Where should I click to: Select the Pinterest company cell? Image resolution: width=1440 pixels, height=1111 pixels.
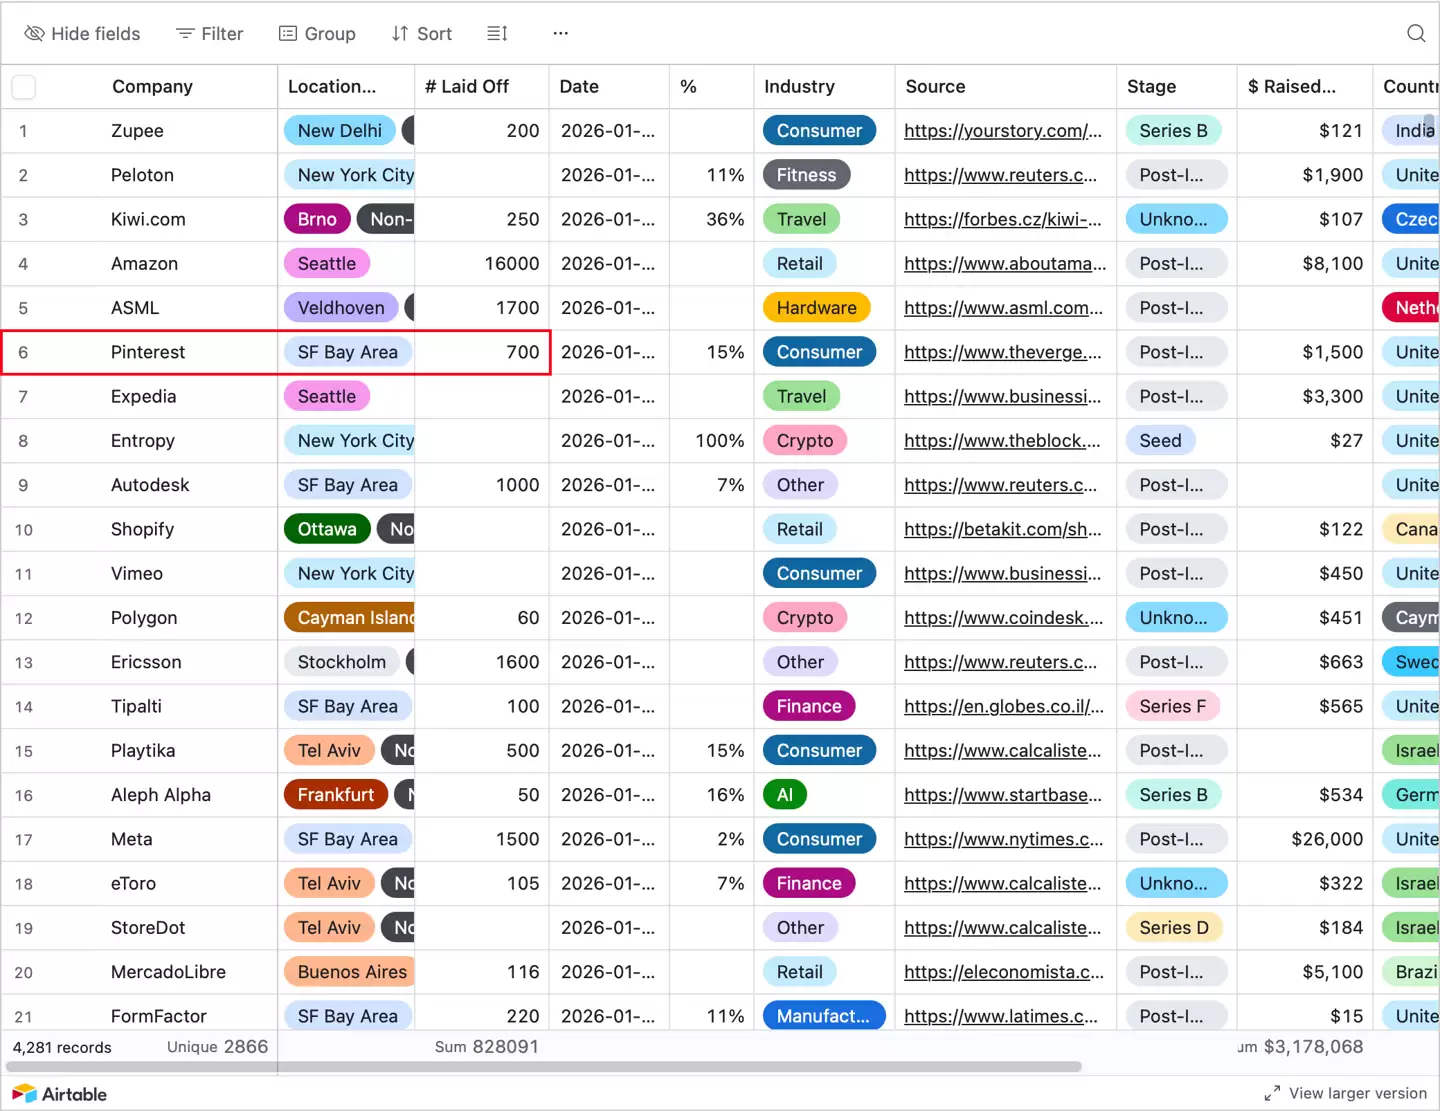(x=148, y=352)
